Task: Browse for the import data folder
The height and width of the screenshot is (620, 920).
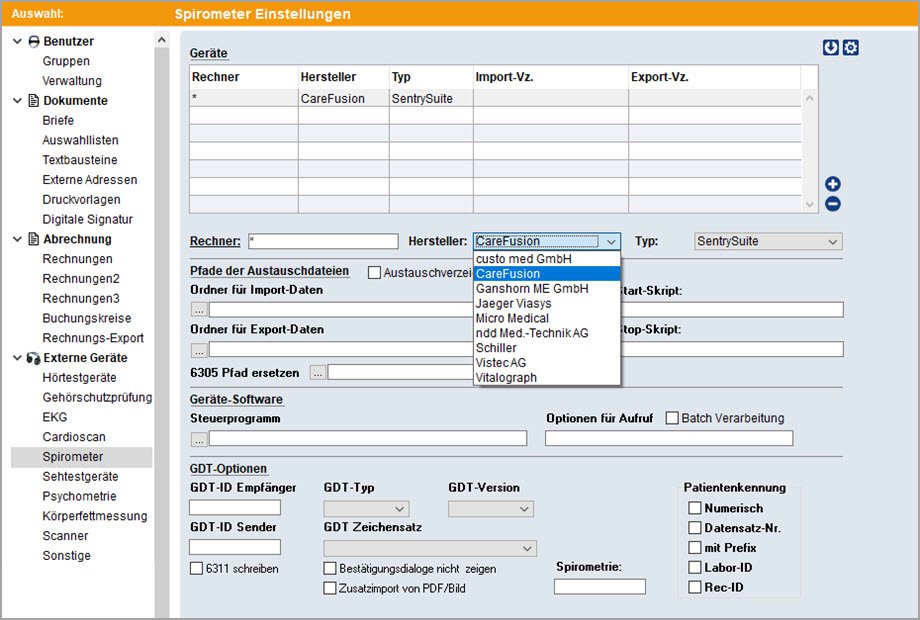Action: (x=198, y=310)
